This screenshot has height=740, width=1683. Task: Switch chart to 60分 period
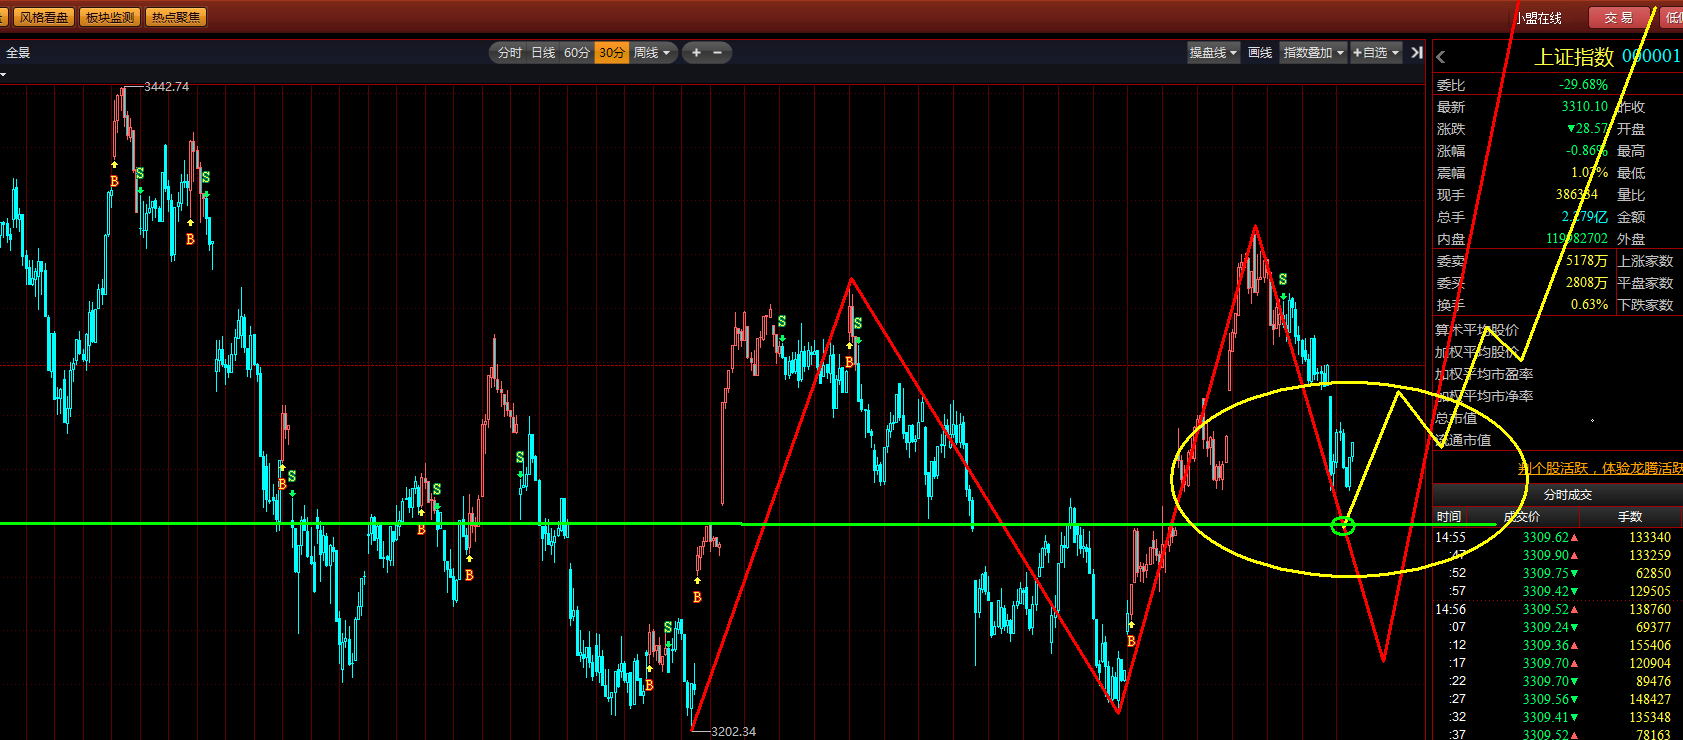(x=576, y=53)
